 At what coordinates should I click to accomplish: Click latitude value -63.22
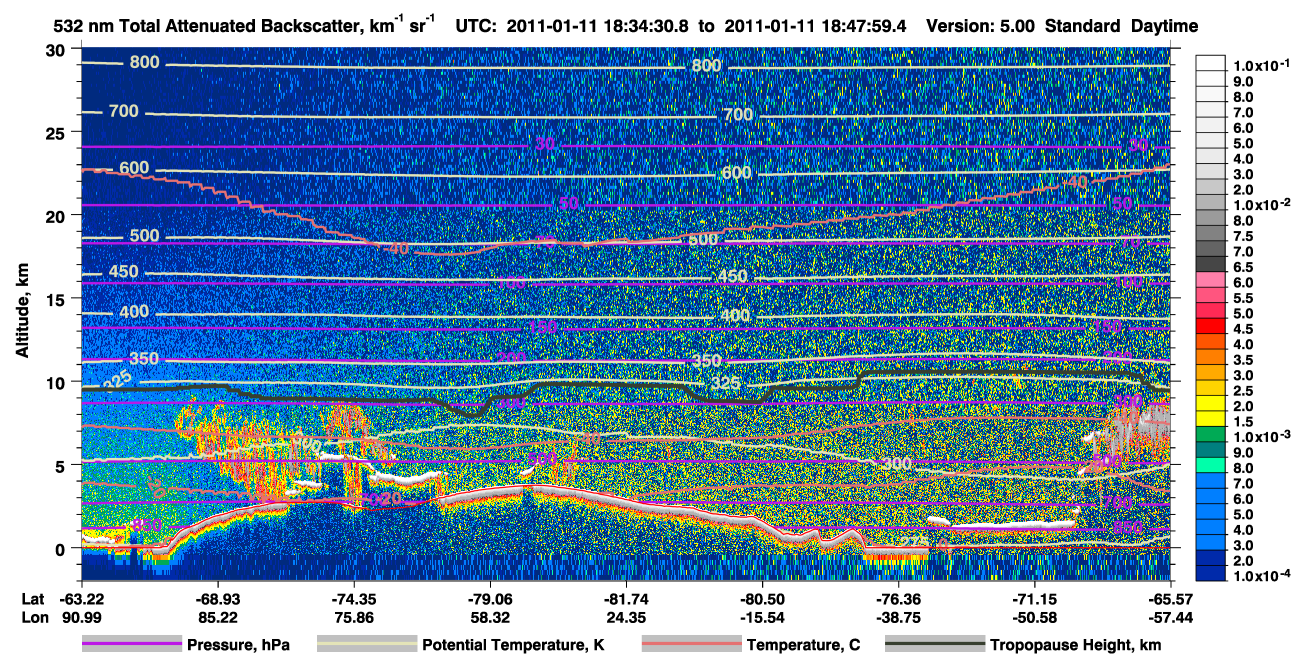[x=82, y=598]
